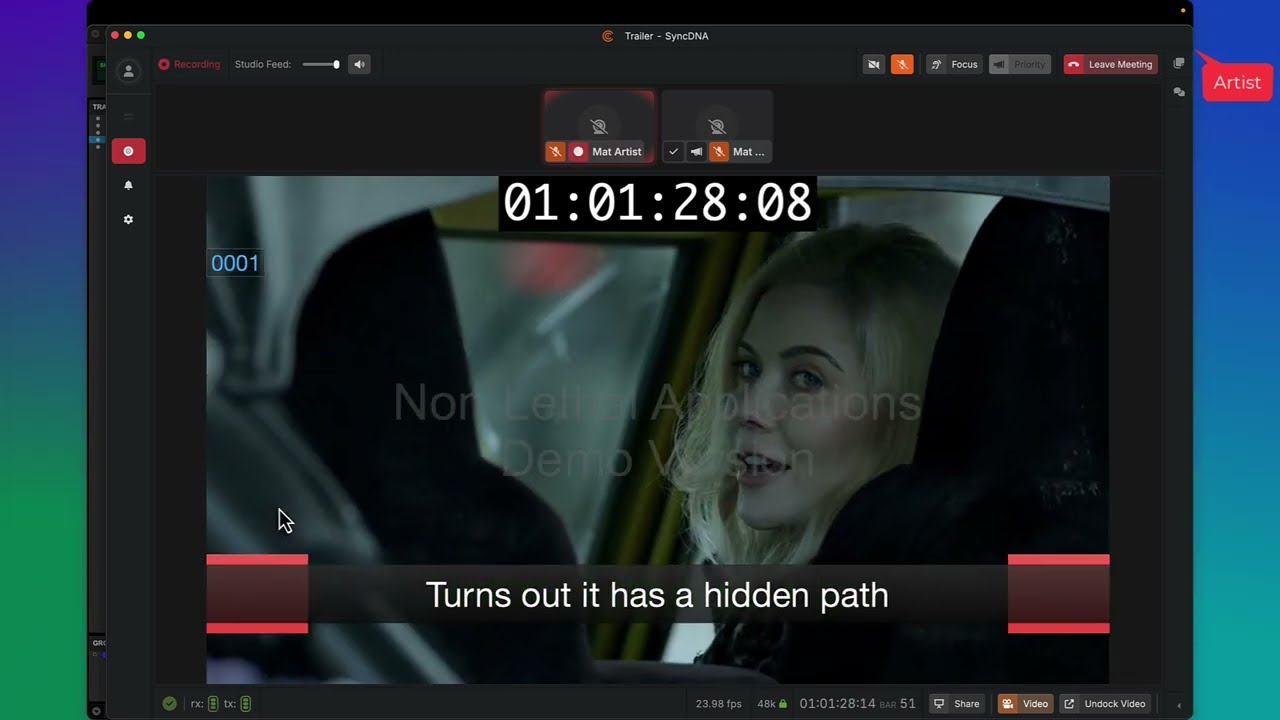
Task: Click the video preview area
Action: coord(657,430)
